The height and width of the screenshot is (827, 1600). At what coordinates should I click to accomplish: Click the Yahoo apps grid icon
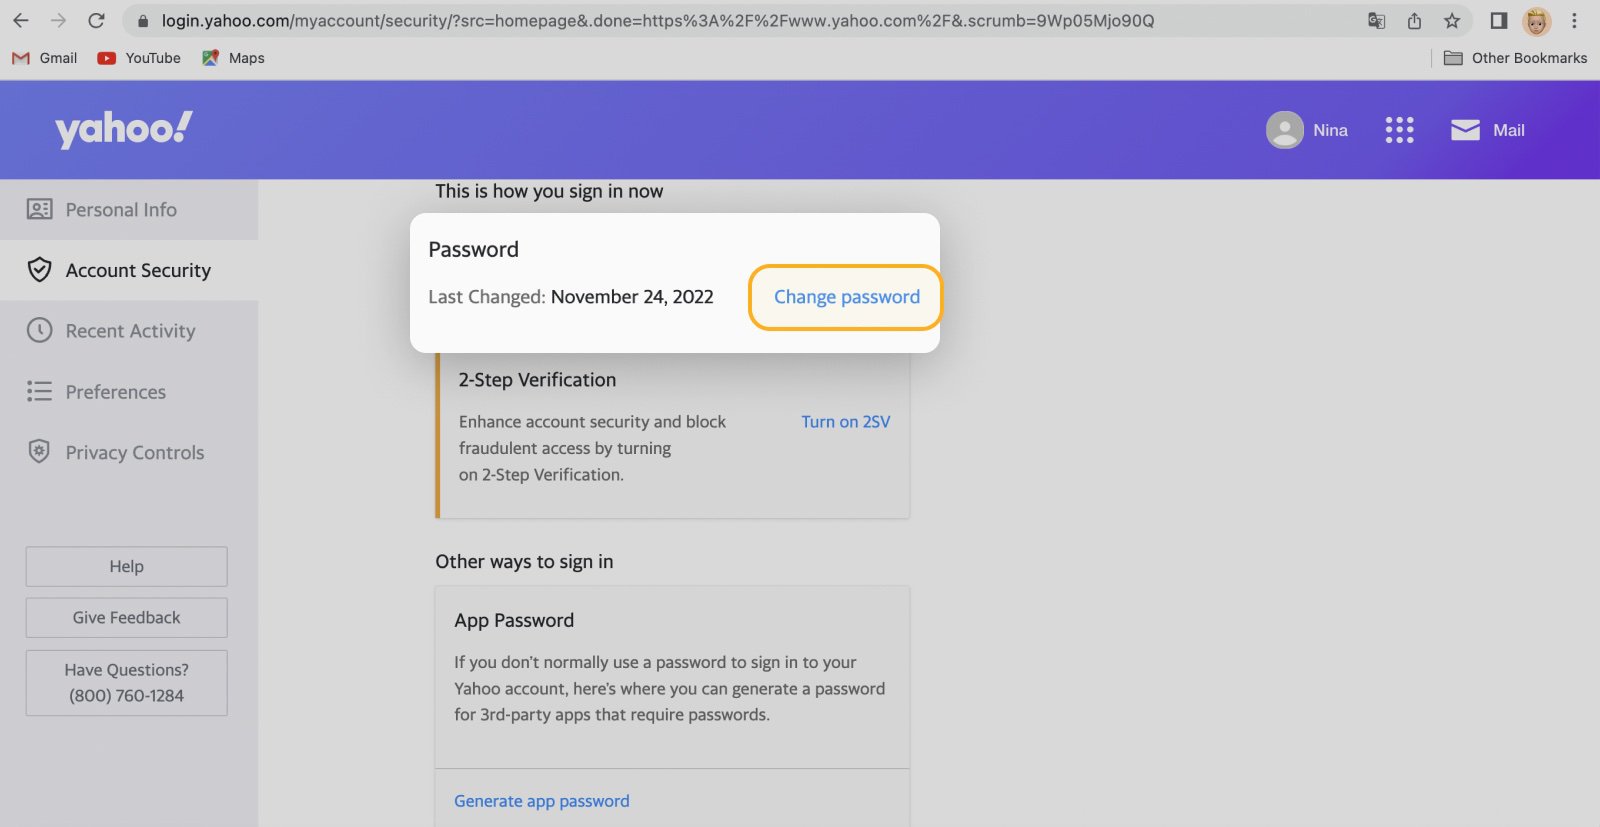1398,129
